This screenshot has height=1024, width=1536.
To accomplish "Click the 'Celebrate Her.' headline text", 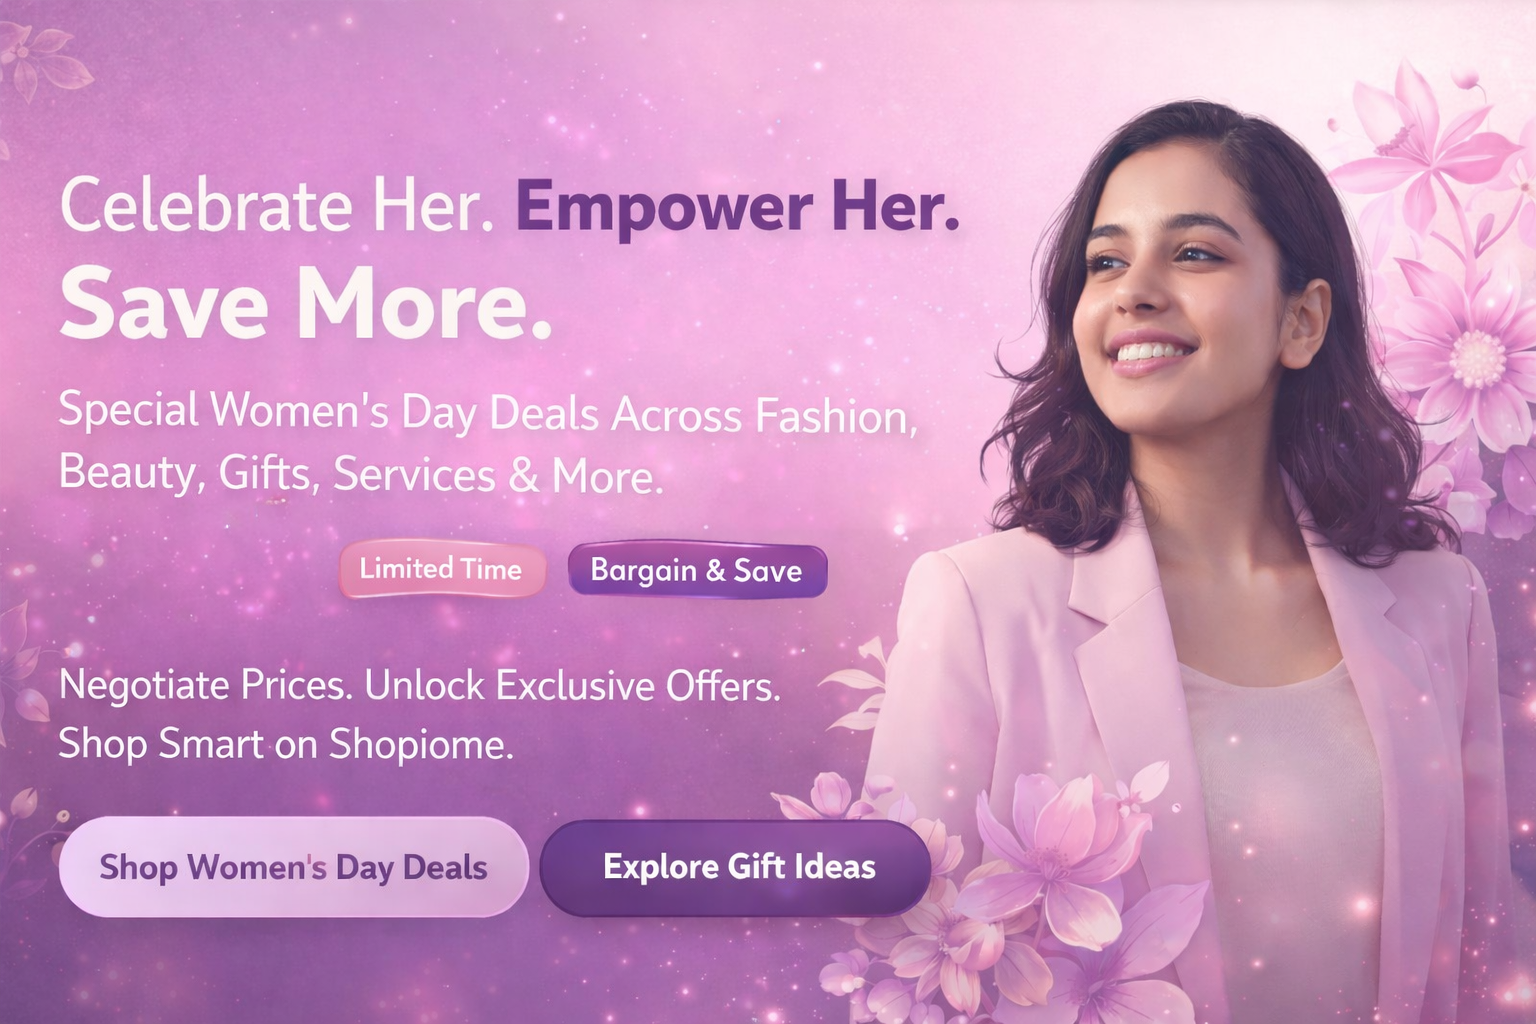I will [x=277, y=205].
